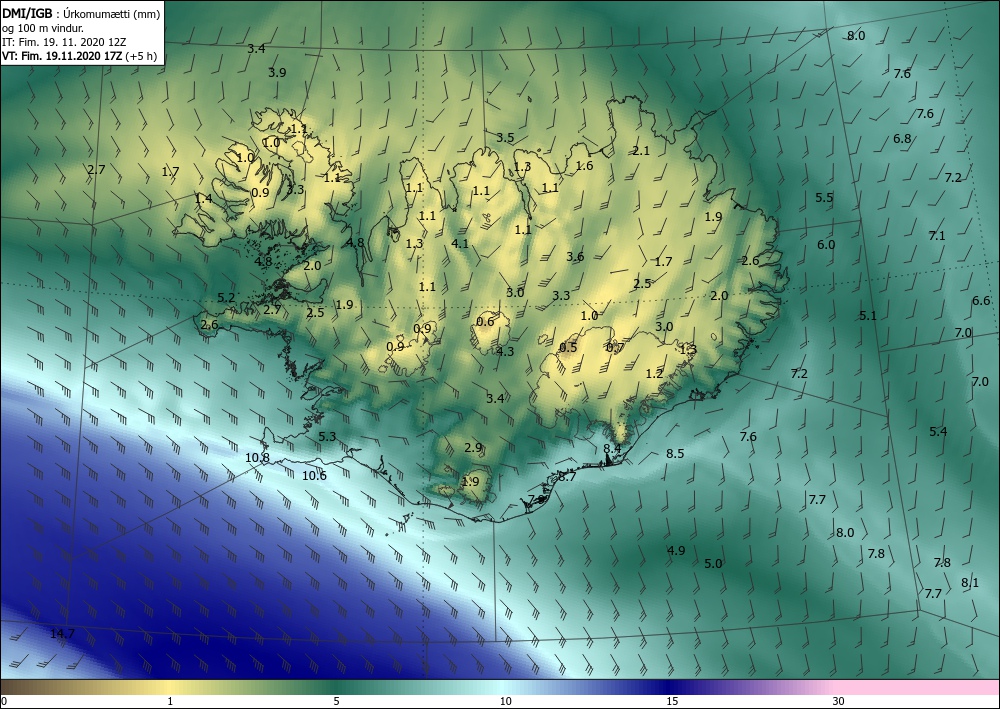Click the 'DMI/IGB : Úrkomumætti (mm)' title line
The width and height of the screenshot is (1000, 709).
coord(81,14)
